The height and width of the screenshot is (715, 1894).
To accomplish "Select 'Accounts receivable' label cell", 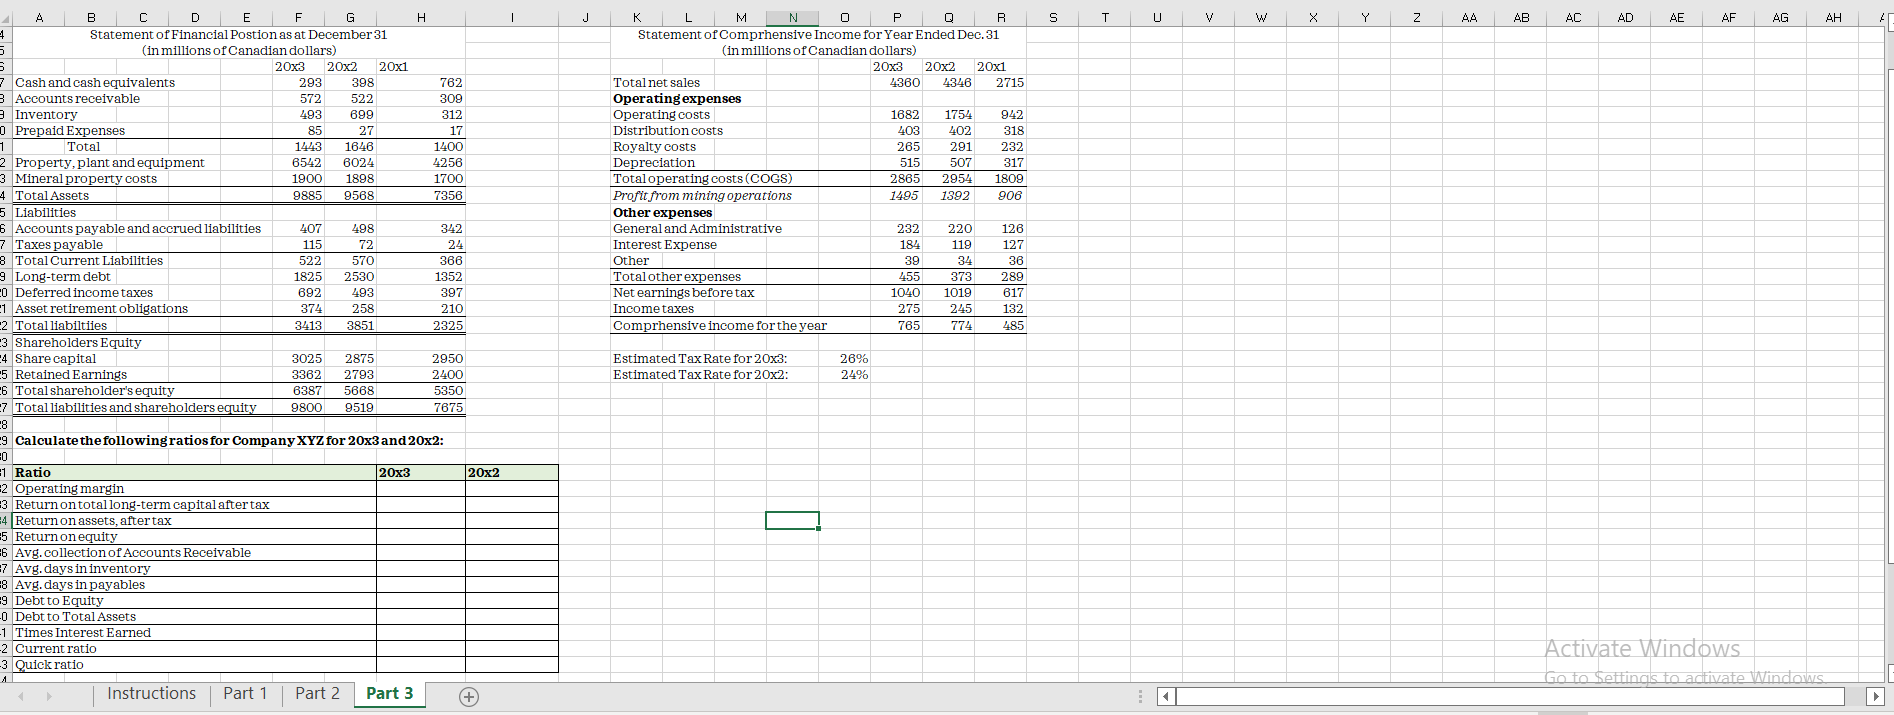I will pos(78,99).
